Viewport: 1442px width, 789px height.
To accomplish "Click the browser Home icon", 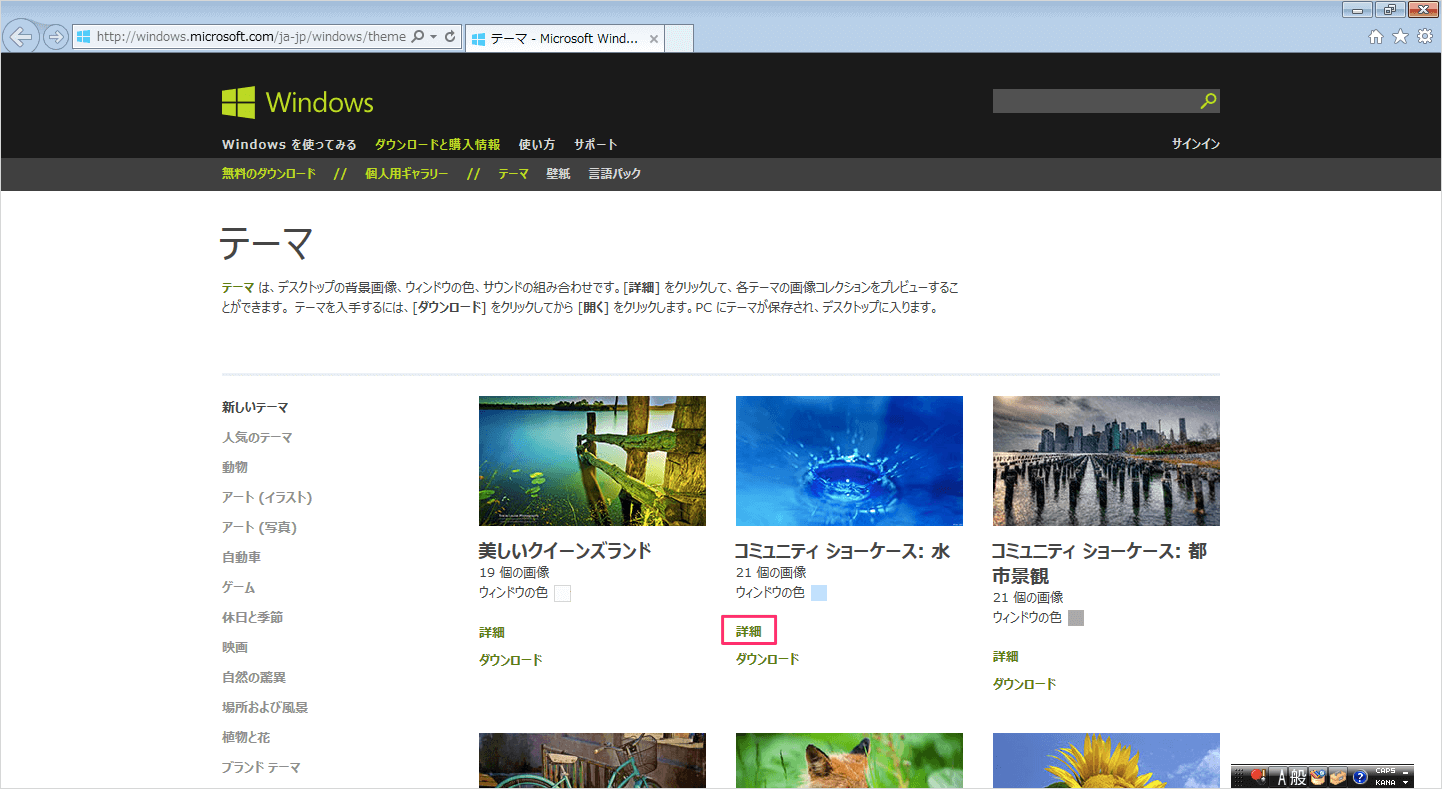I will pos(1376,37).
